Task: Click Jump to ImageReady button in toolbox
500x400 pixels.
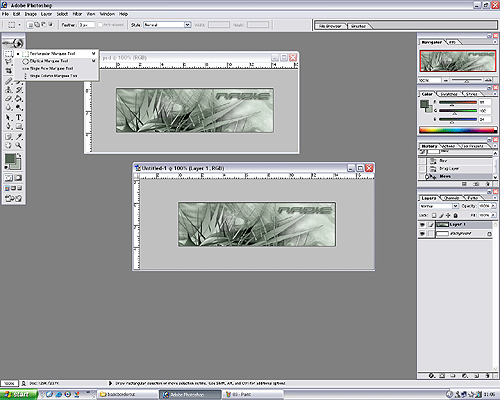Action: (x=13, y=198)
